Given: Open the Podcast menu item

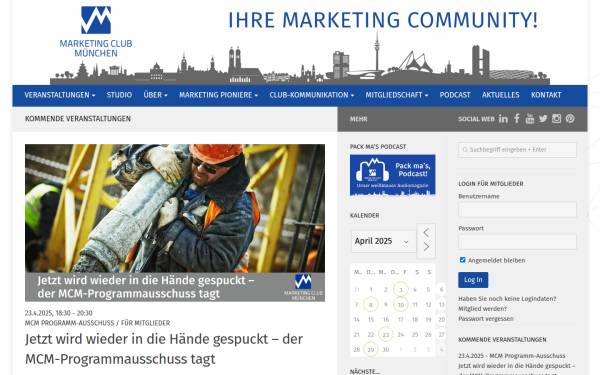Looking at the screenshot, I should (455, 95).
